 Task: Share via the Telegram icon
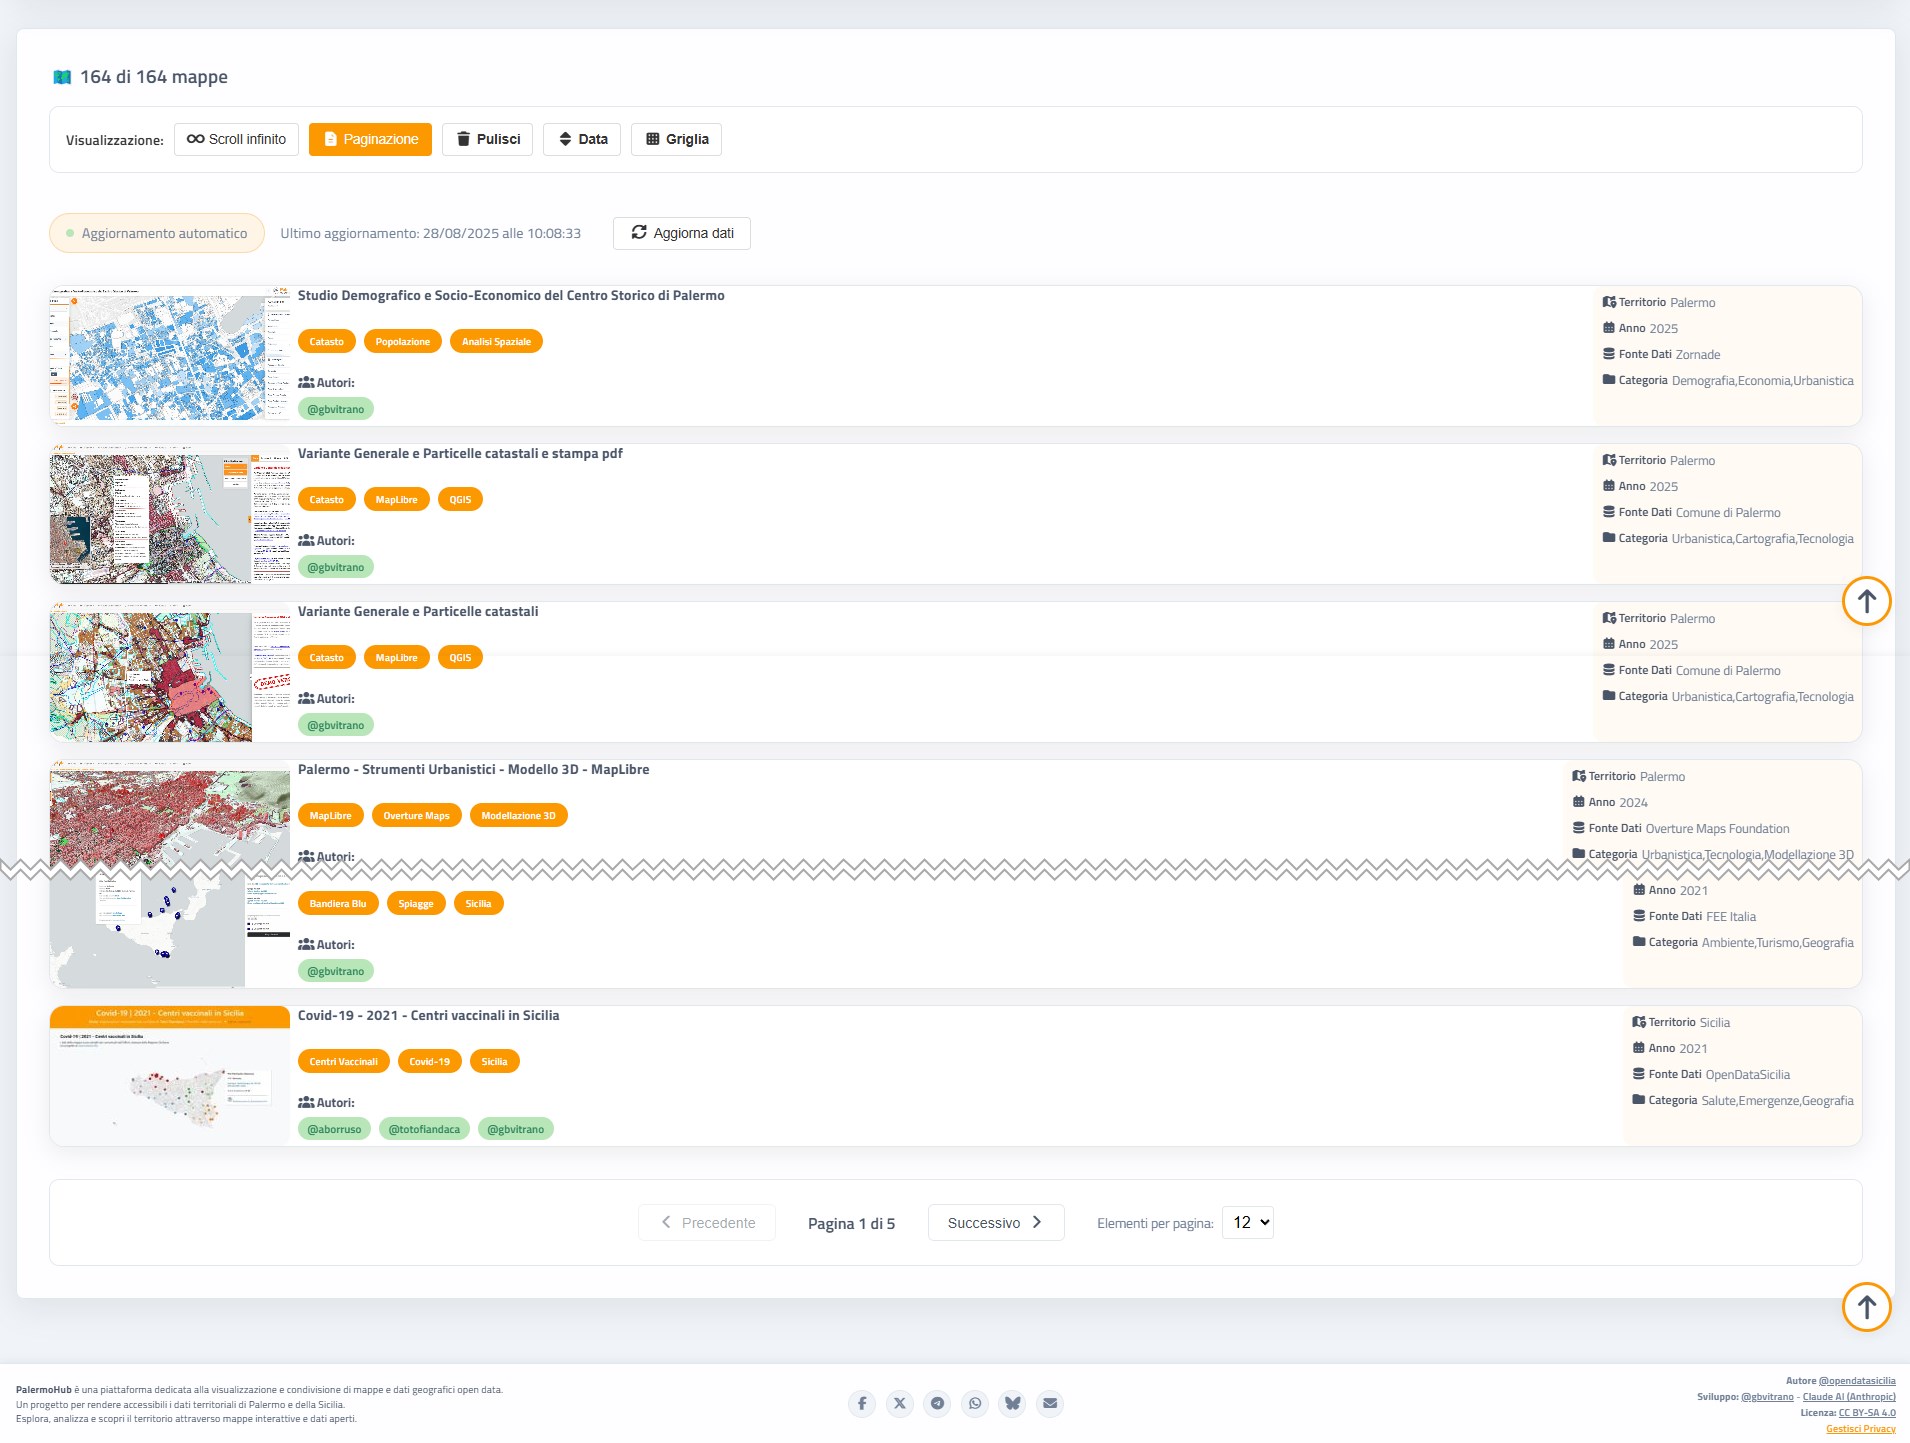tap(937, 1403)
